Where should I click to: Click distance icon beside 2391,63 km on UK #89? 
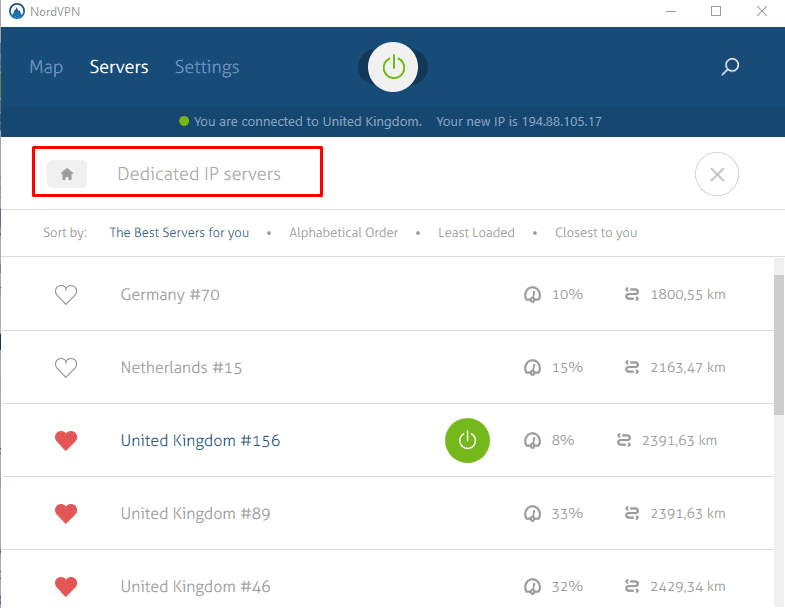click(632, 514)
